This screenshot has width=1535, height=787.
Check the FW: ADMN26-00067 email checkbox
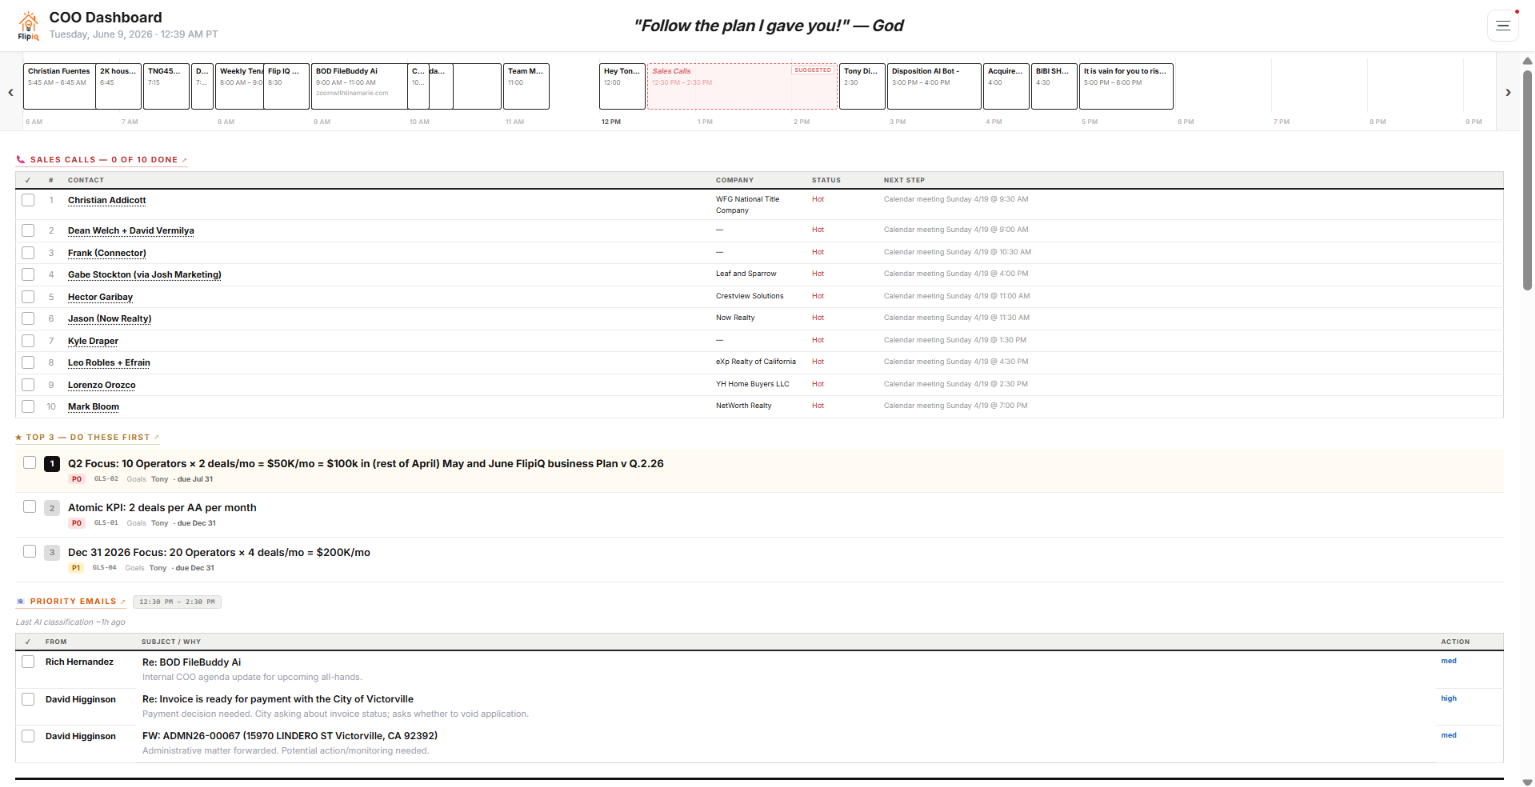[x=28, y=736]
